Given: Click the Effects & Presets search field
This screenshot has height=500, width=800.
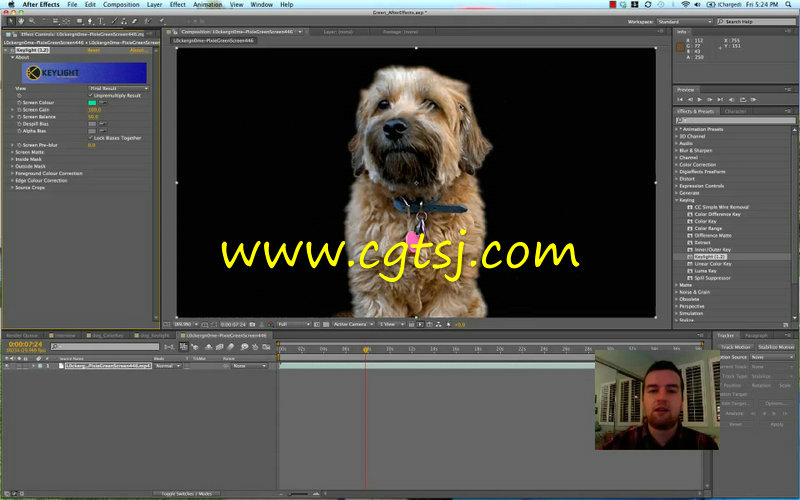Looking at the screenshot, I should tap(735, 120).
